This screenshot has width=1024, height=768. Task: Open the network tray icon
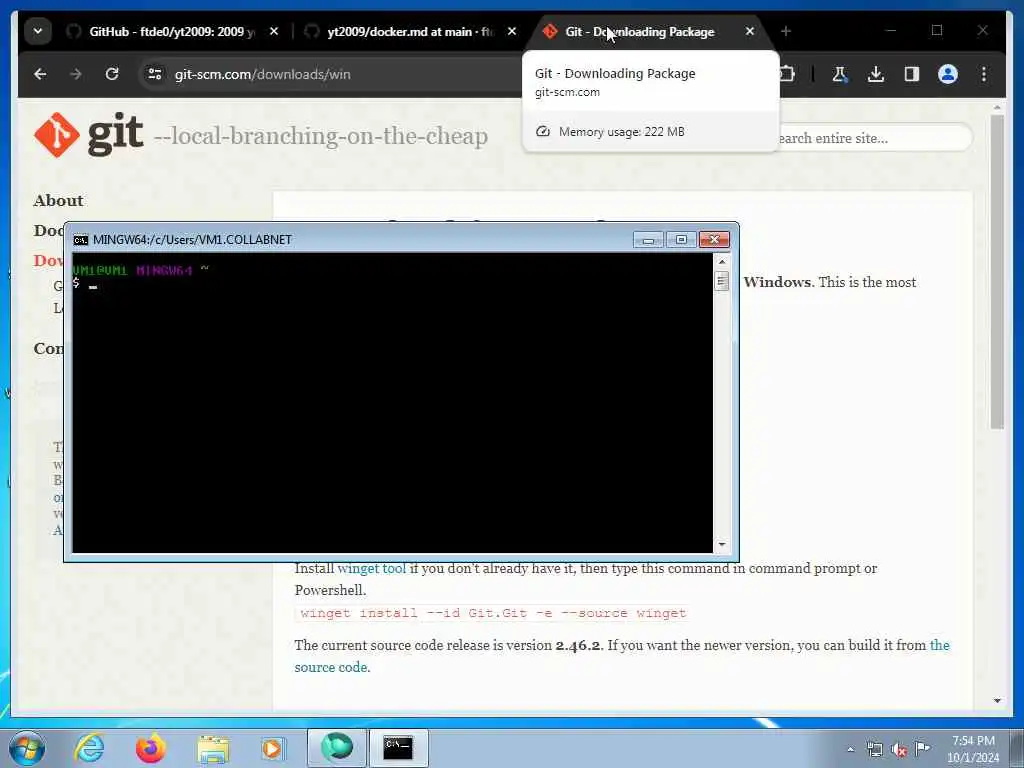pos(874,750)
